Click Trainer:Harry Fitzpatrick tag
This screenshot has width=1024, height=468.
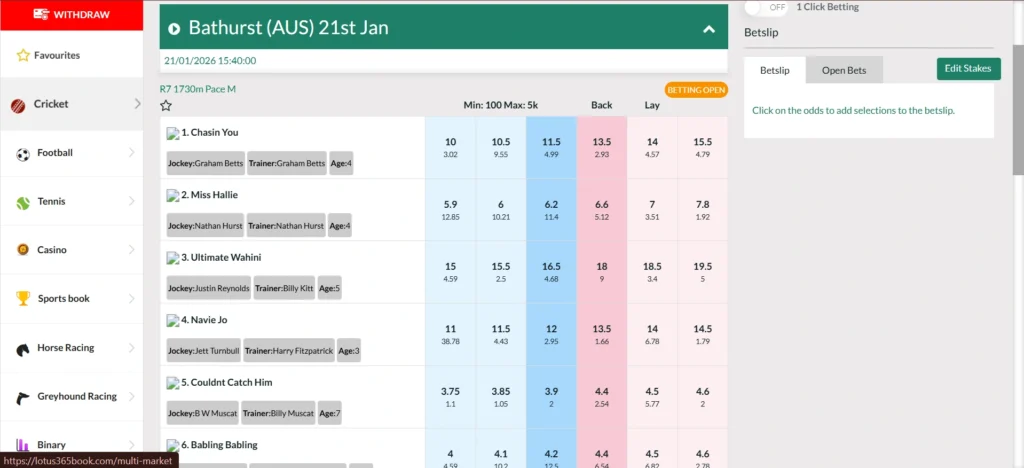tap(289, 351)
